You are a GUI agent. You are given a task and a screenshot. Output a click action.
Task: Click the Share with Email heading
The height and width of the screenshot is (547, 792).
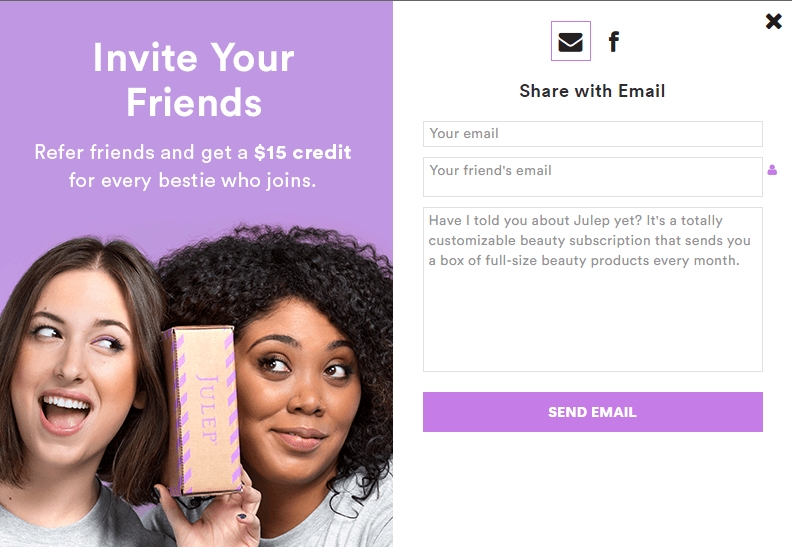coord(592,91)
